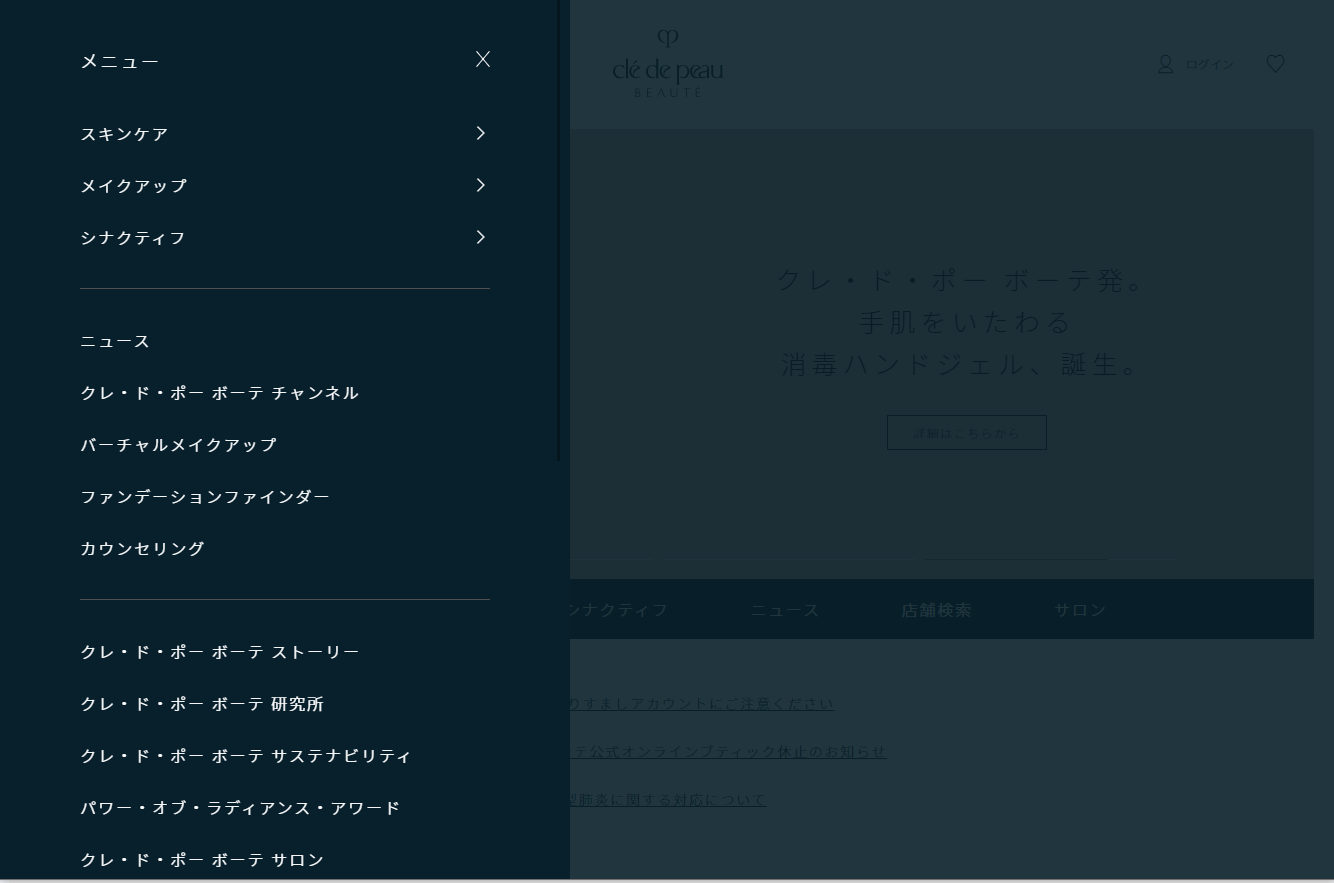This screenshot has width=1334, height=883.
Task: Open クレ・ド・ポー ボーテ 研究所 entry
Action: pyautogui.click(x=202, y=704)
